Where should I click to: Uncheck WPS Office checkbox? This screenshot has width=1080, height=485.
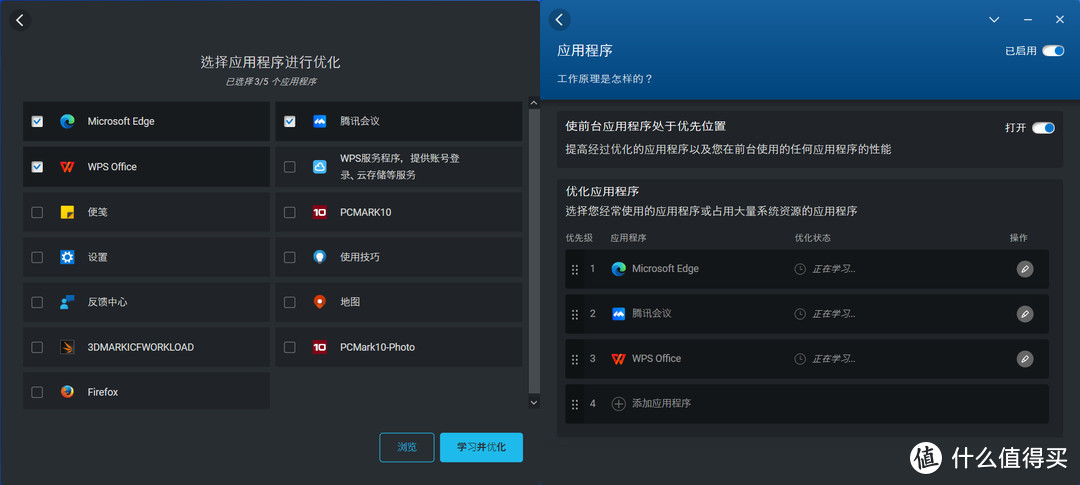[x=37, y=167]
